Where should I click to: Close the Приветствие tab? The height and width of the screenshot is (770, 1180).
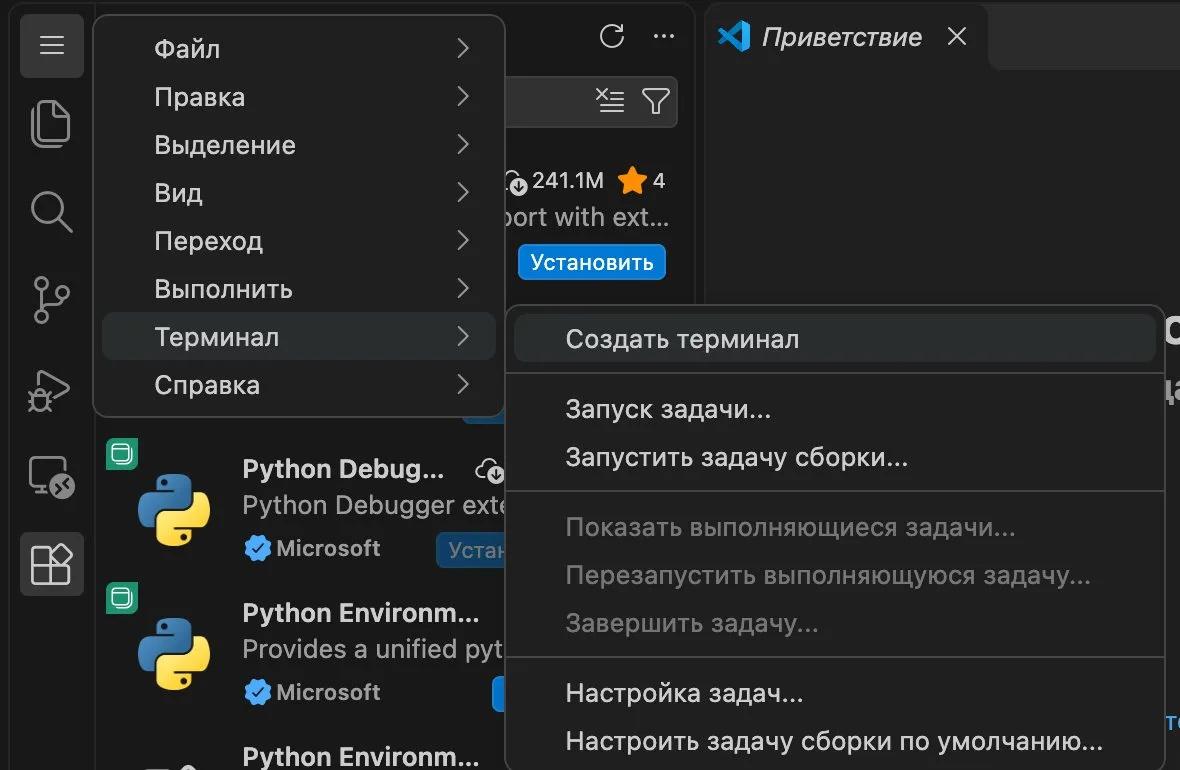pos(956,36)
